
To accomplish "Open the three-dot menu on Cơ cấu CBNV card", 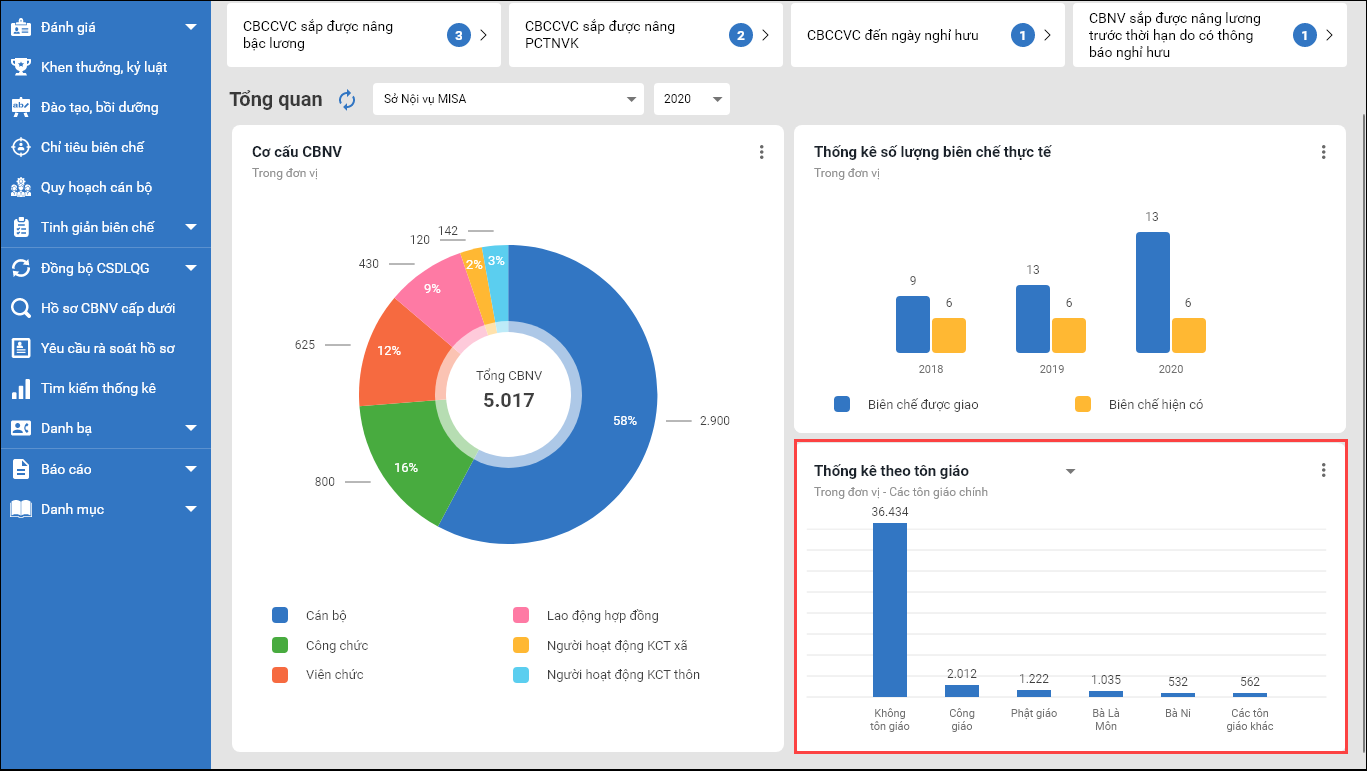I will click(761, 152).
